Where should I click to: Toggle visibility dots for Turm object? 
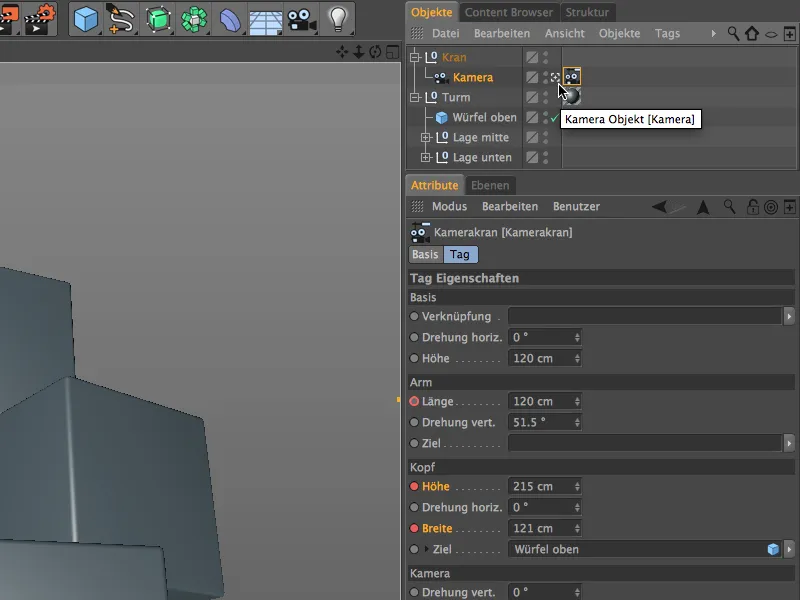coord(545,97)
